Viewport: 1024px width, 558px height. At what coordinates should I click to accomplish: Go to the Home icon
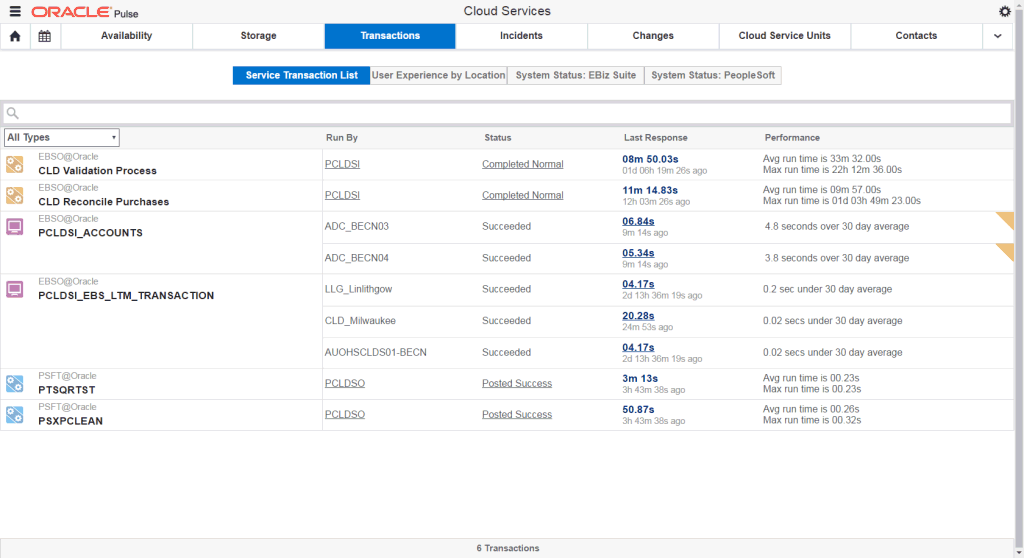15,36
